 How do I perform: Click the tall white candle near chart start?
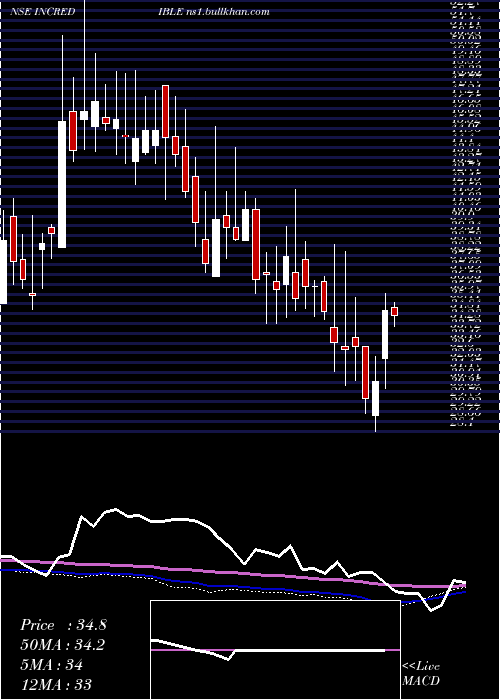(62, 184)
